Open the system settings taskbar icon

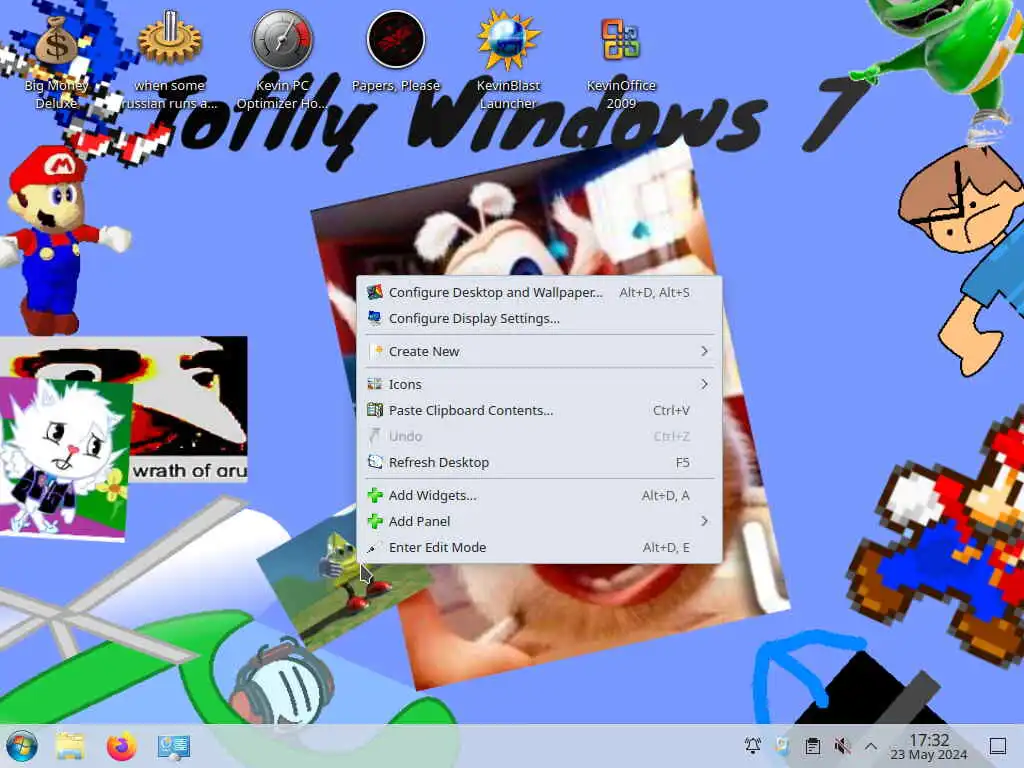click(x=174, y=746)
